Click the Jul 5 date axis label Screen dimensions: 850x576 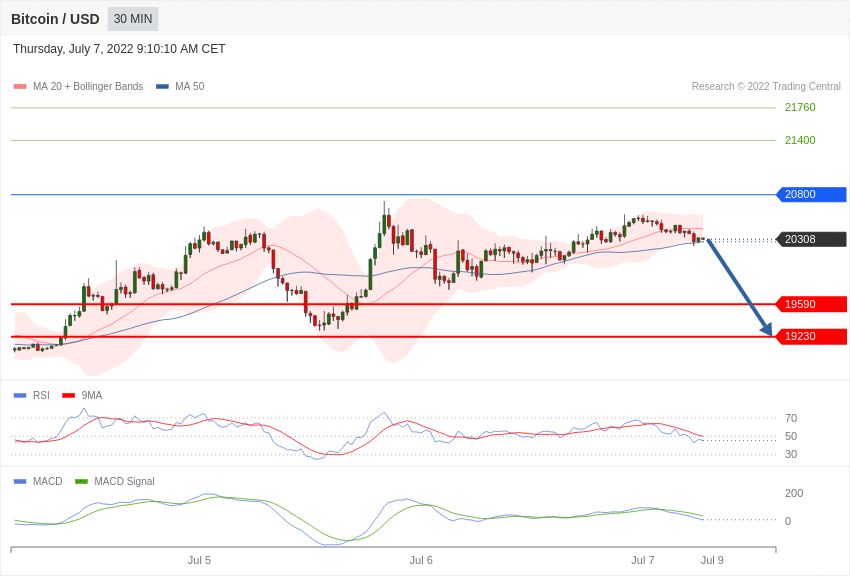199,560
